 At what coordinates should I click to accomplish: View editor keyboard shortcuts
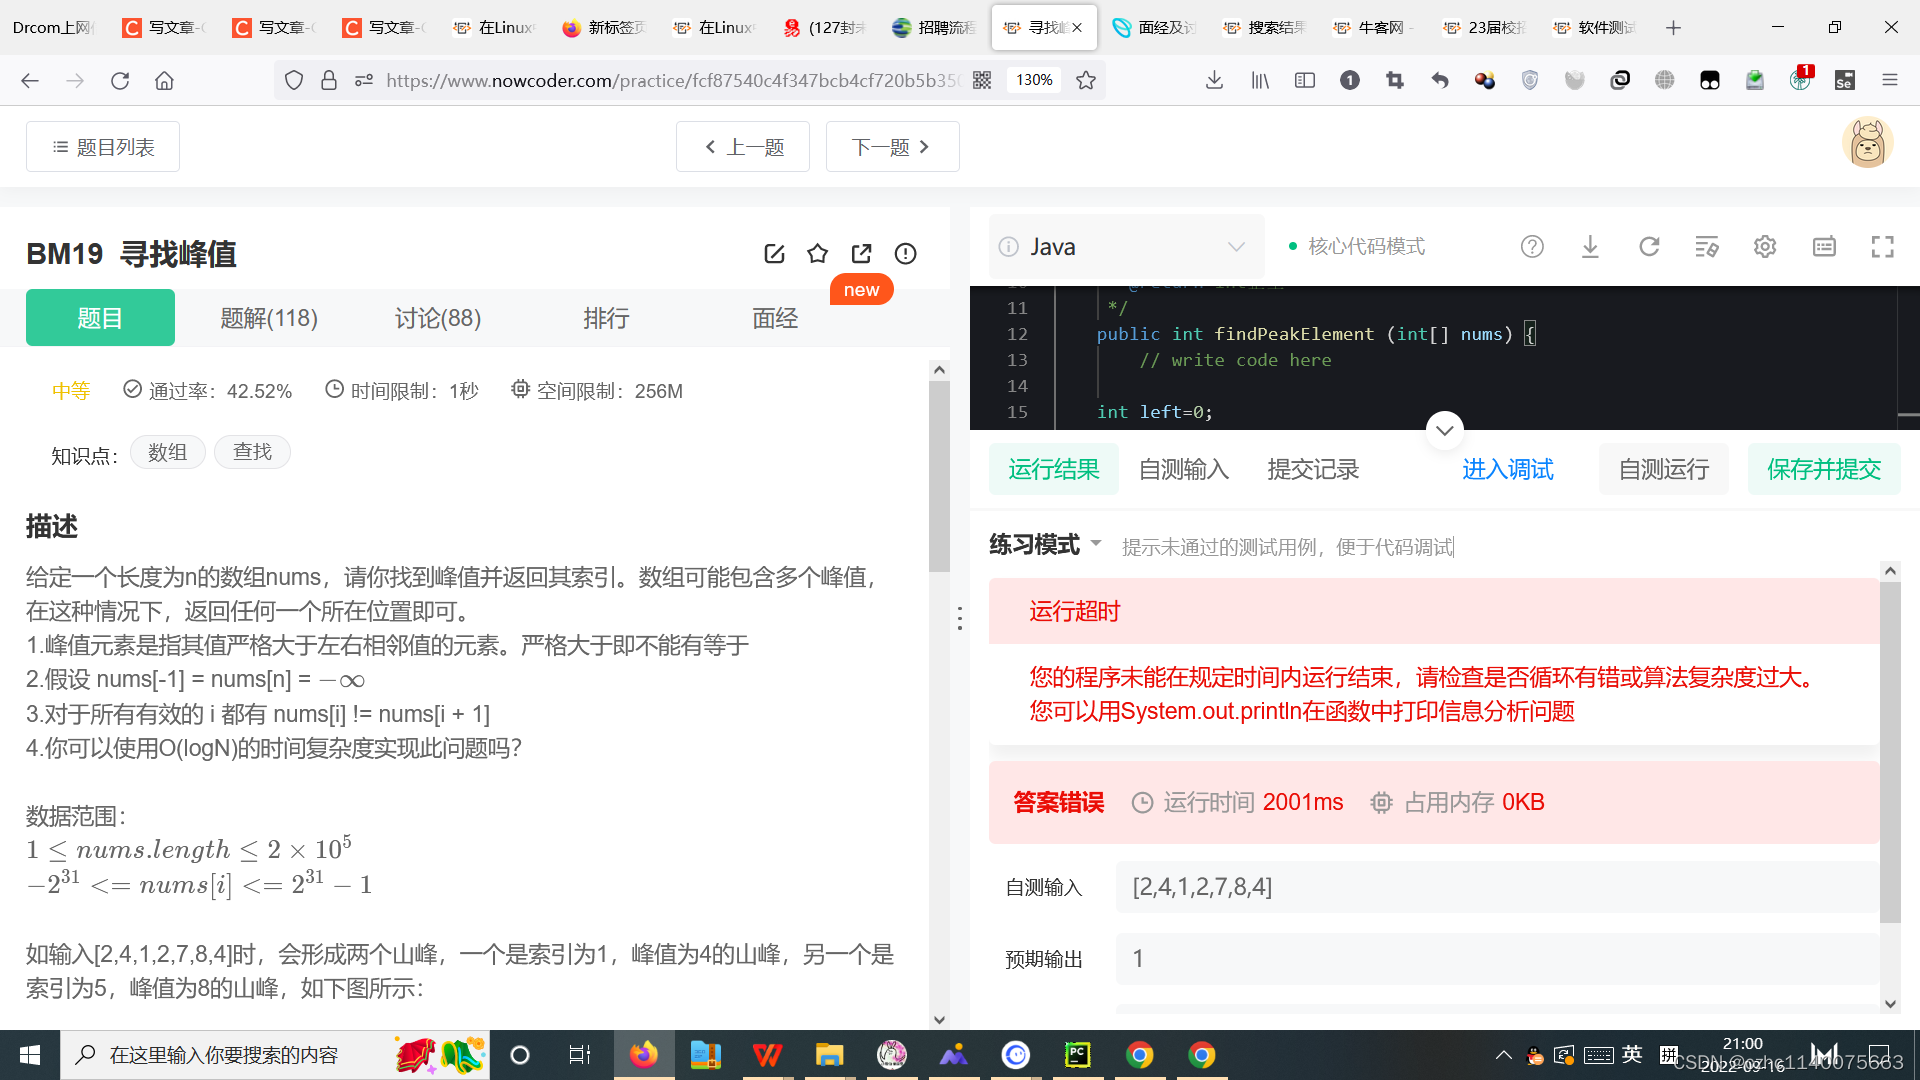point(1824,246)
